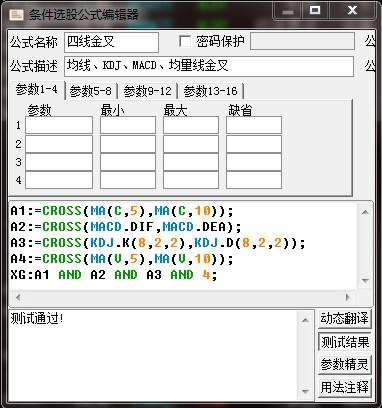Screen dimensions: 382x408
Task: Open the 参数9-12 tab
Action: (x=147, y=91)
